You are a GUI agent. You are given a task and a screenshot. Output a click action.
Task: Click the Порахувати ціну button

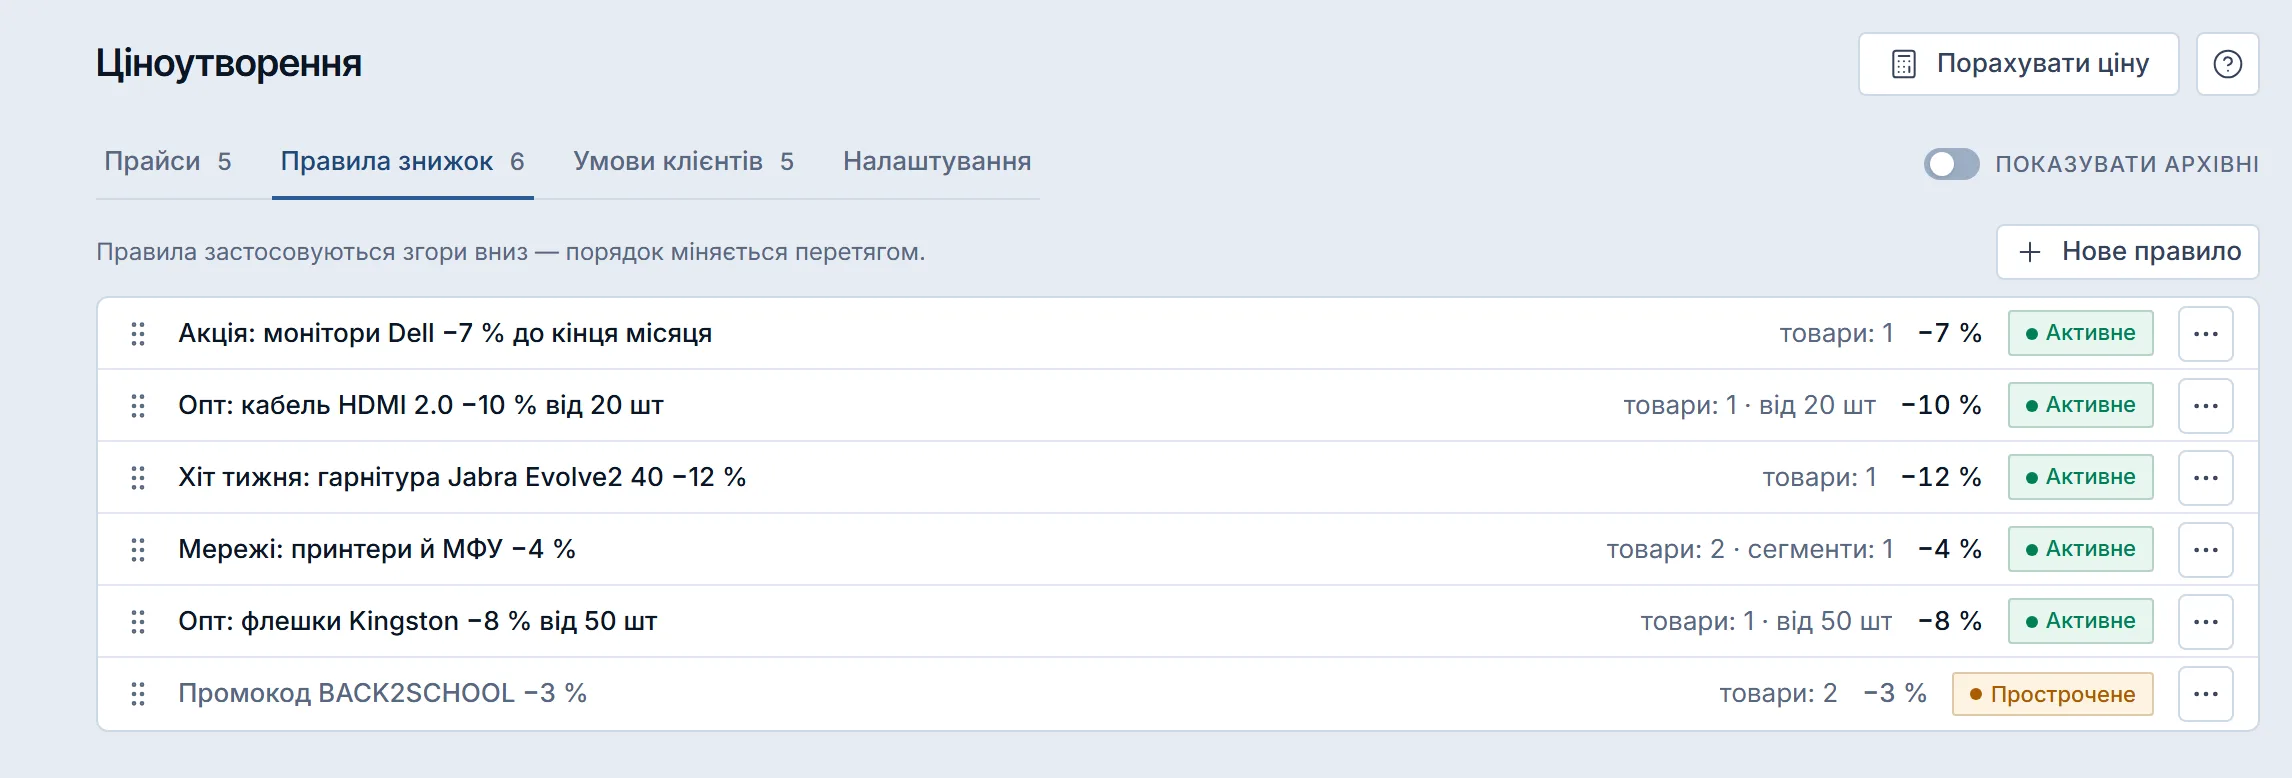point(2018,64)
